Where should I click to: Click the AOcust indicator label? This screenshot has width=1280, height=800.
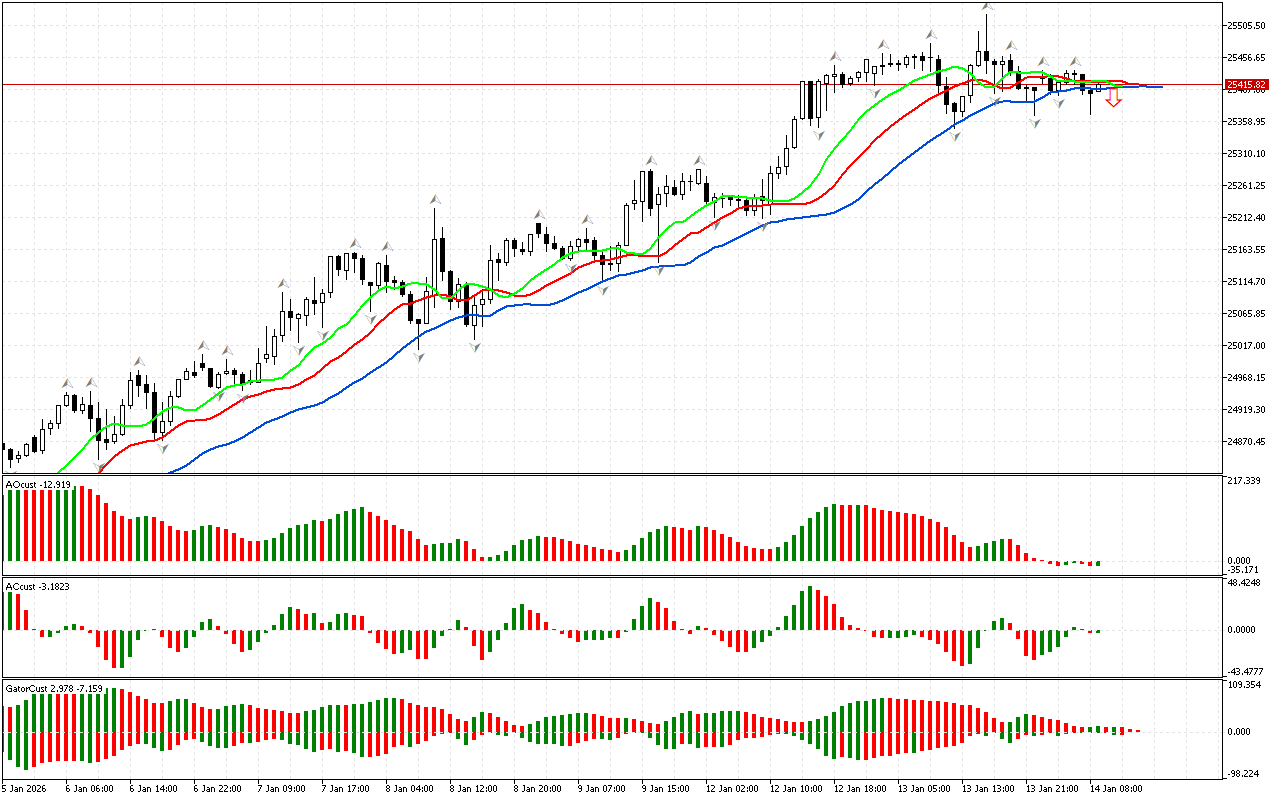pyautogui.click(x=38, y=485)
